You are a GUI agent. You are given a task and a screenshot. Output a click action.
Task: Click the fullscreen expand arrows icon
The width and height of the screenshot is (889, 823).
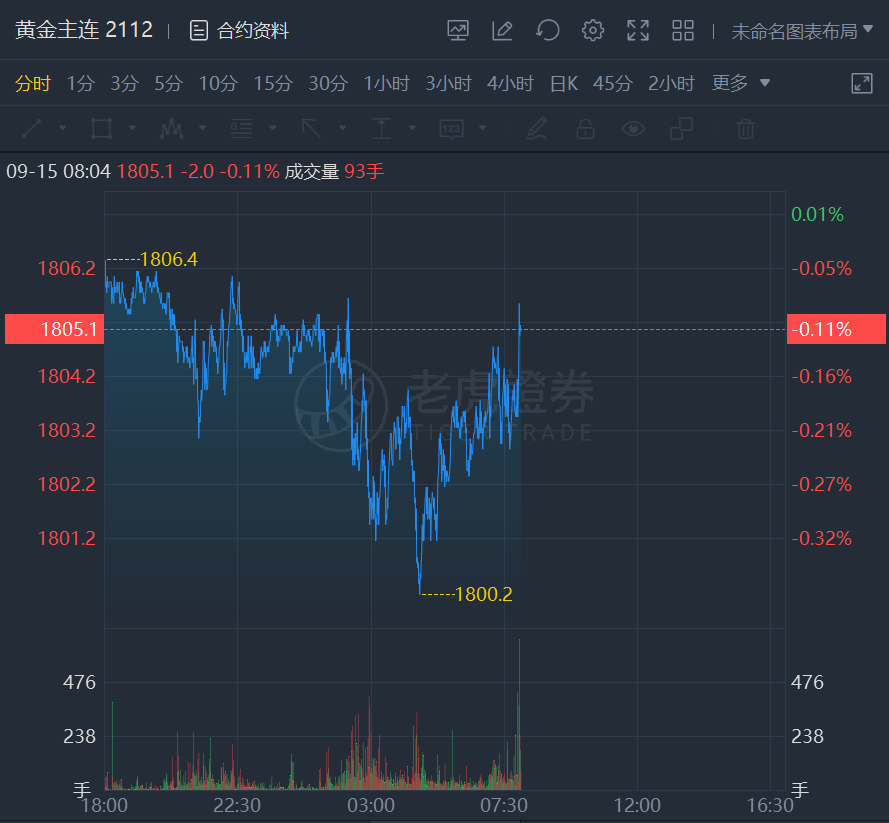click(638, 31)
